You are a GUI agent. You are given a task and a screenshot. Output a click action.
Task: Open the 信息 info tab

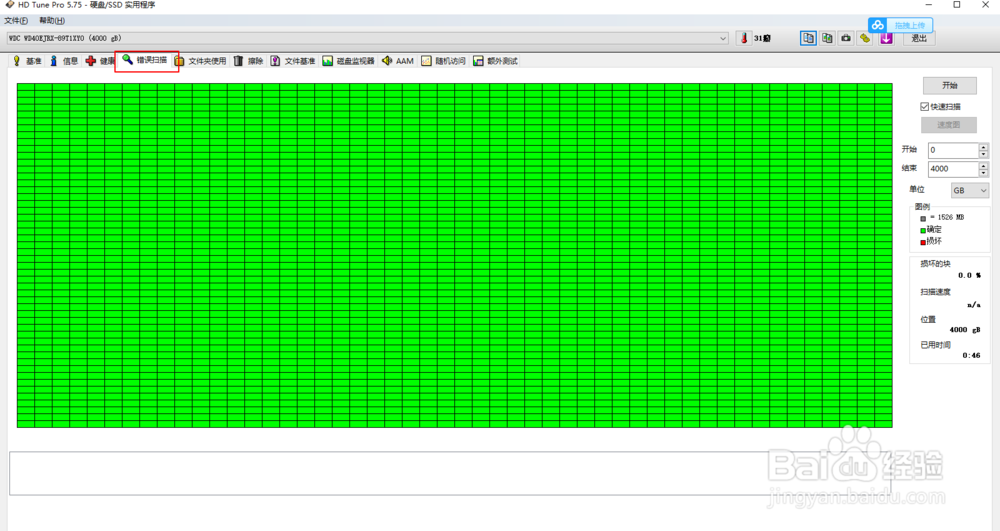[64, 61]
